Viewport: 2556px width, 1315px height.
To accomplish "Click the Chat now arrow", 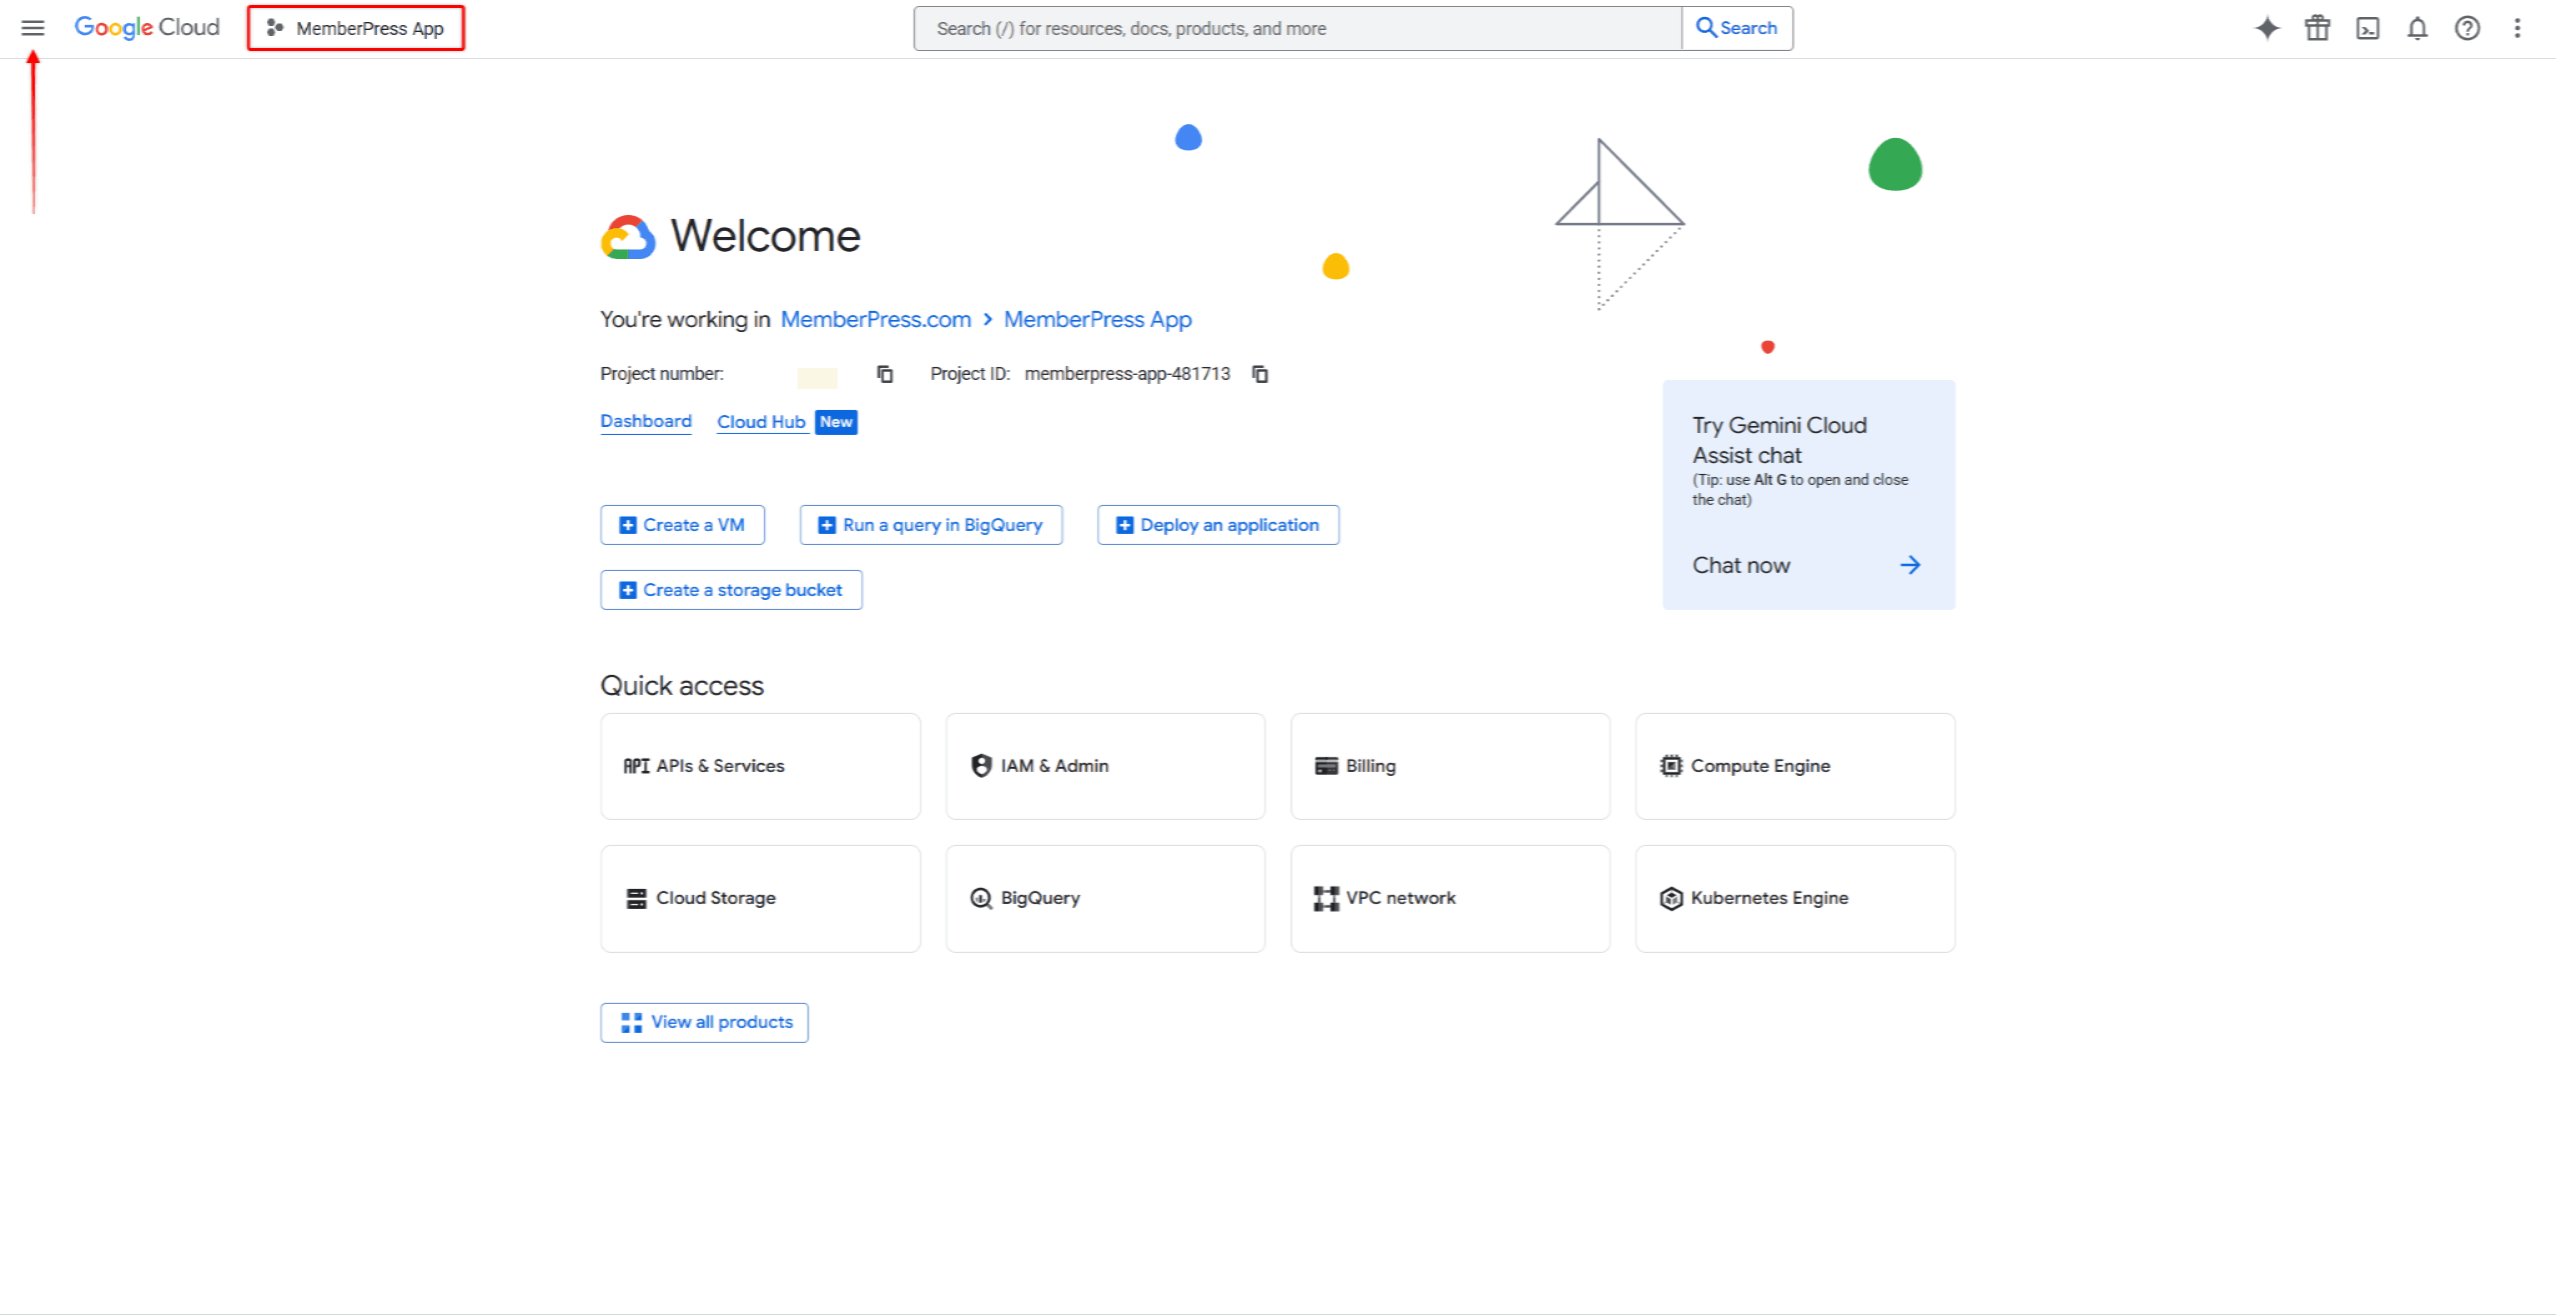I will coord(1910,565).
